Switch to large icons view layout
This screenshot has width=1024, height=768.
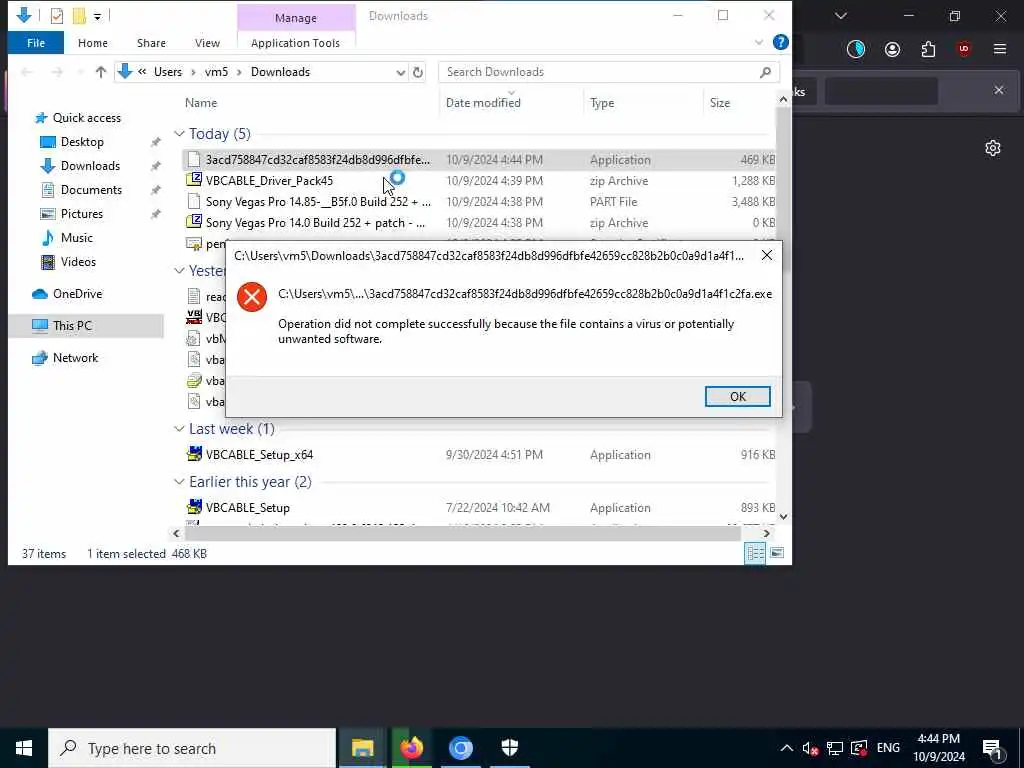tap(776, 554)
